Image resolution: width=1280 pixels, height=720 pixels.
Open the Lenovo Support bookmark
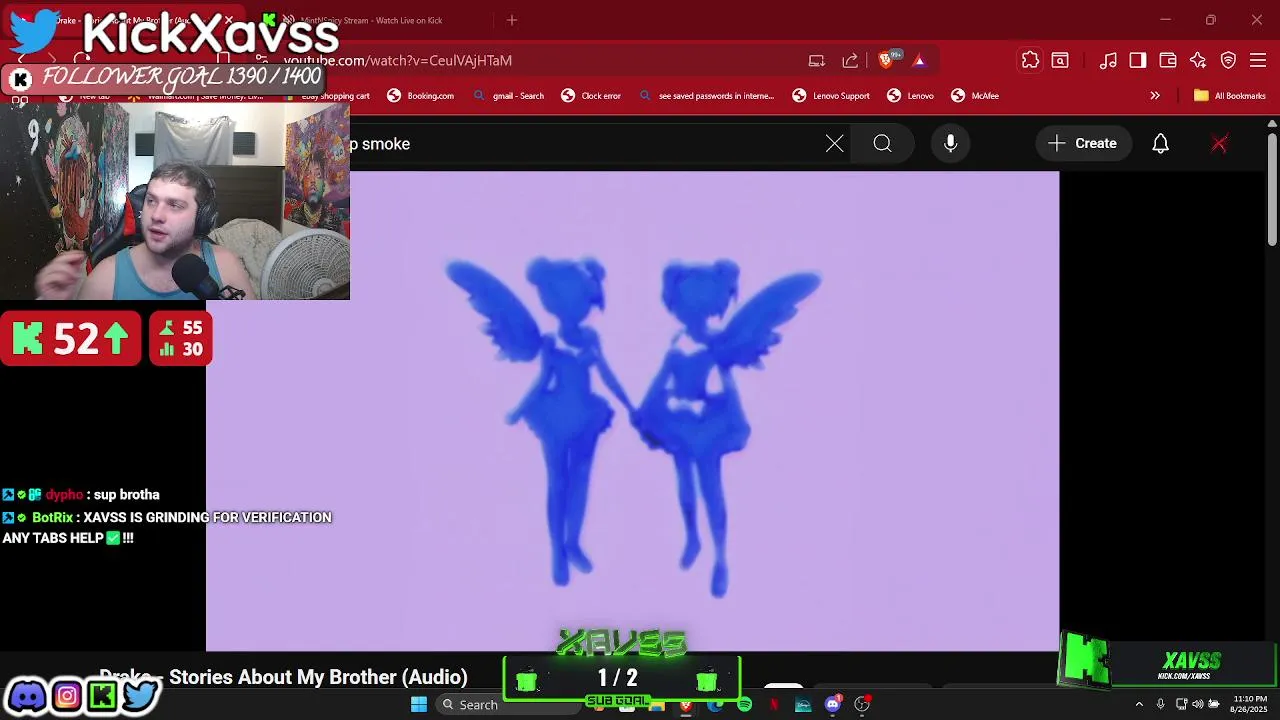click(x=831, y=96)
